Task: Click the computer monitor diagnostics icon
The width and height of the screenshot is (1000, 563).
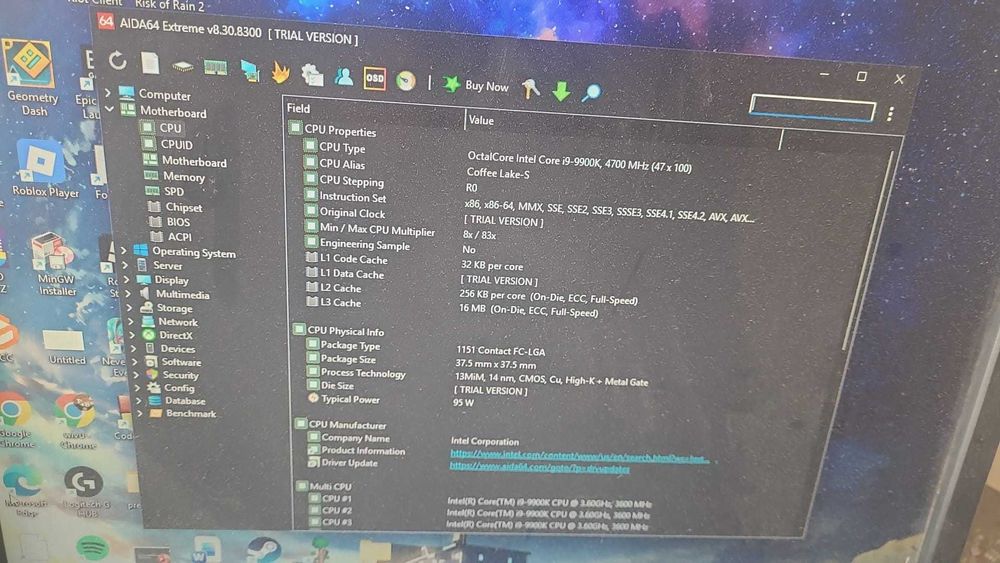Action: (249, 70)
